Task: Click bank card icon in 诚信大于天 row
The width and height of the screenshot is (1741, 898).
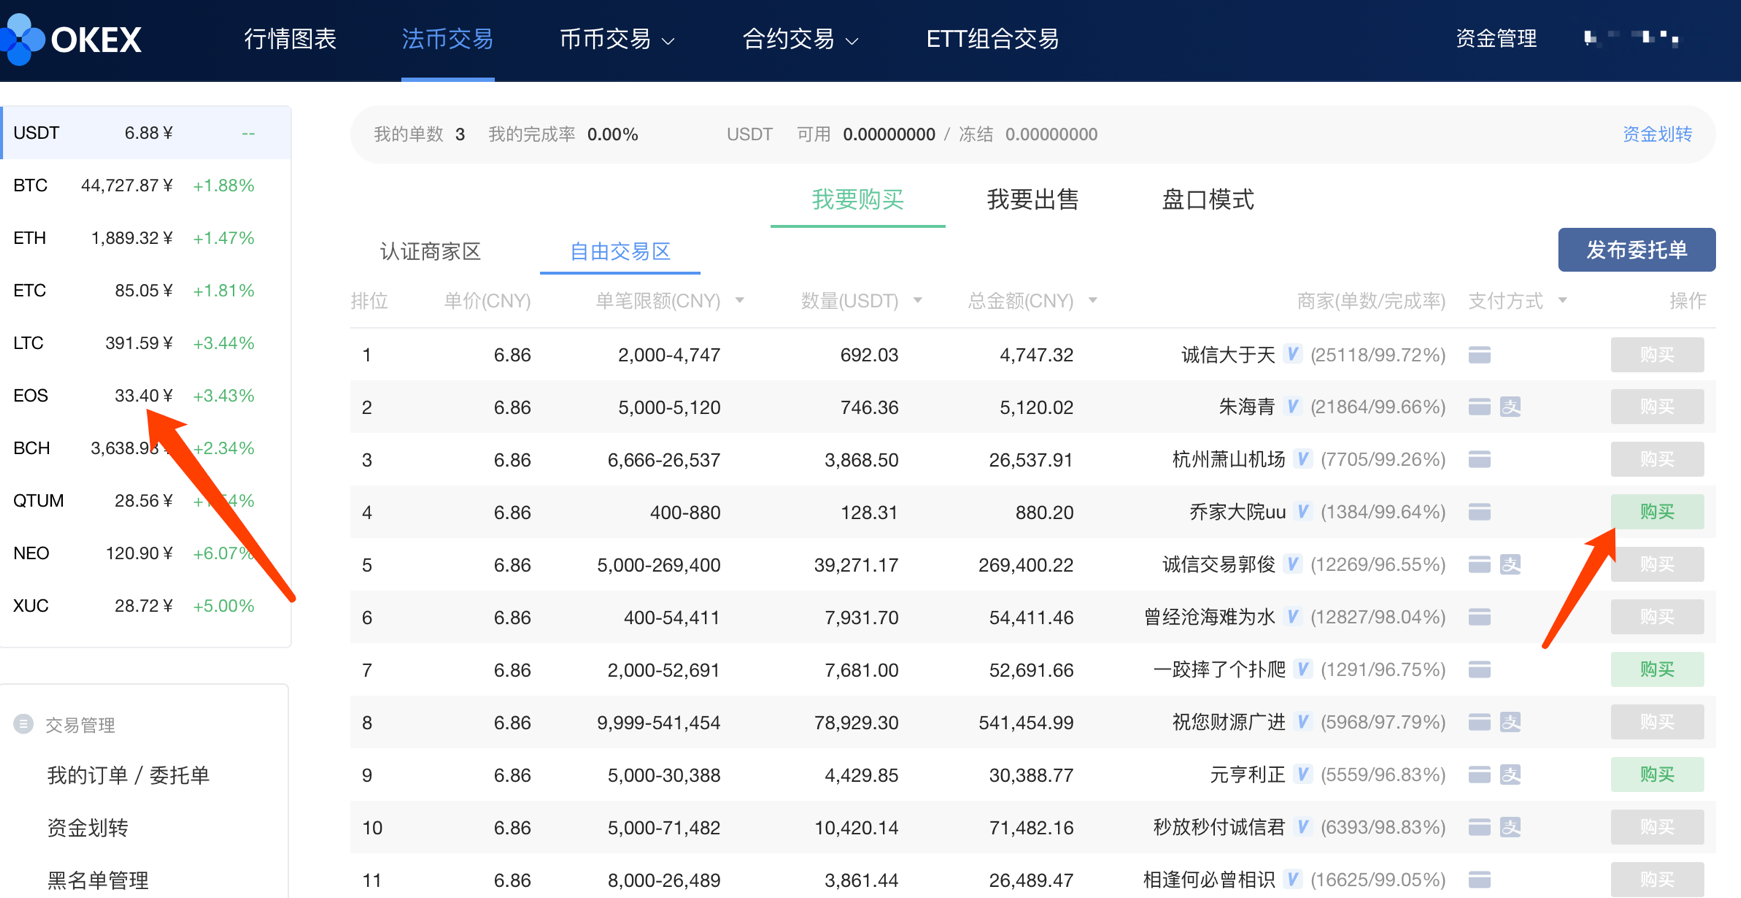Action: 1480,355
